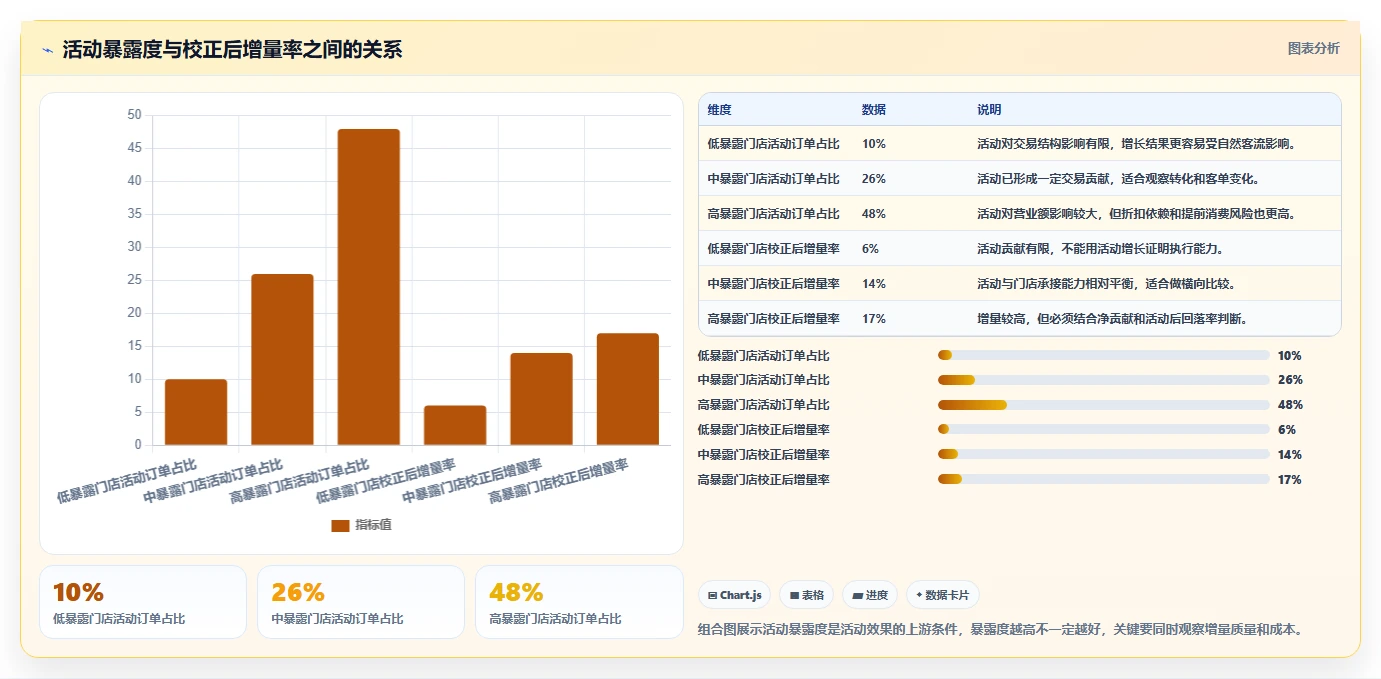
Task: Click the summary text starting 组合图展示活动暴露度
Action: pos(1001,629)
